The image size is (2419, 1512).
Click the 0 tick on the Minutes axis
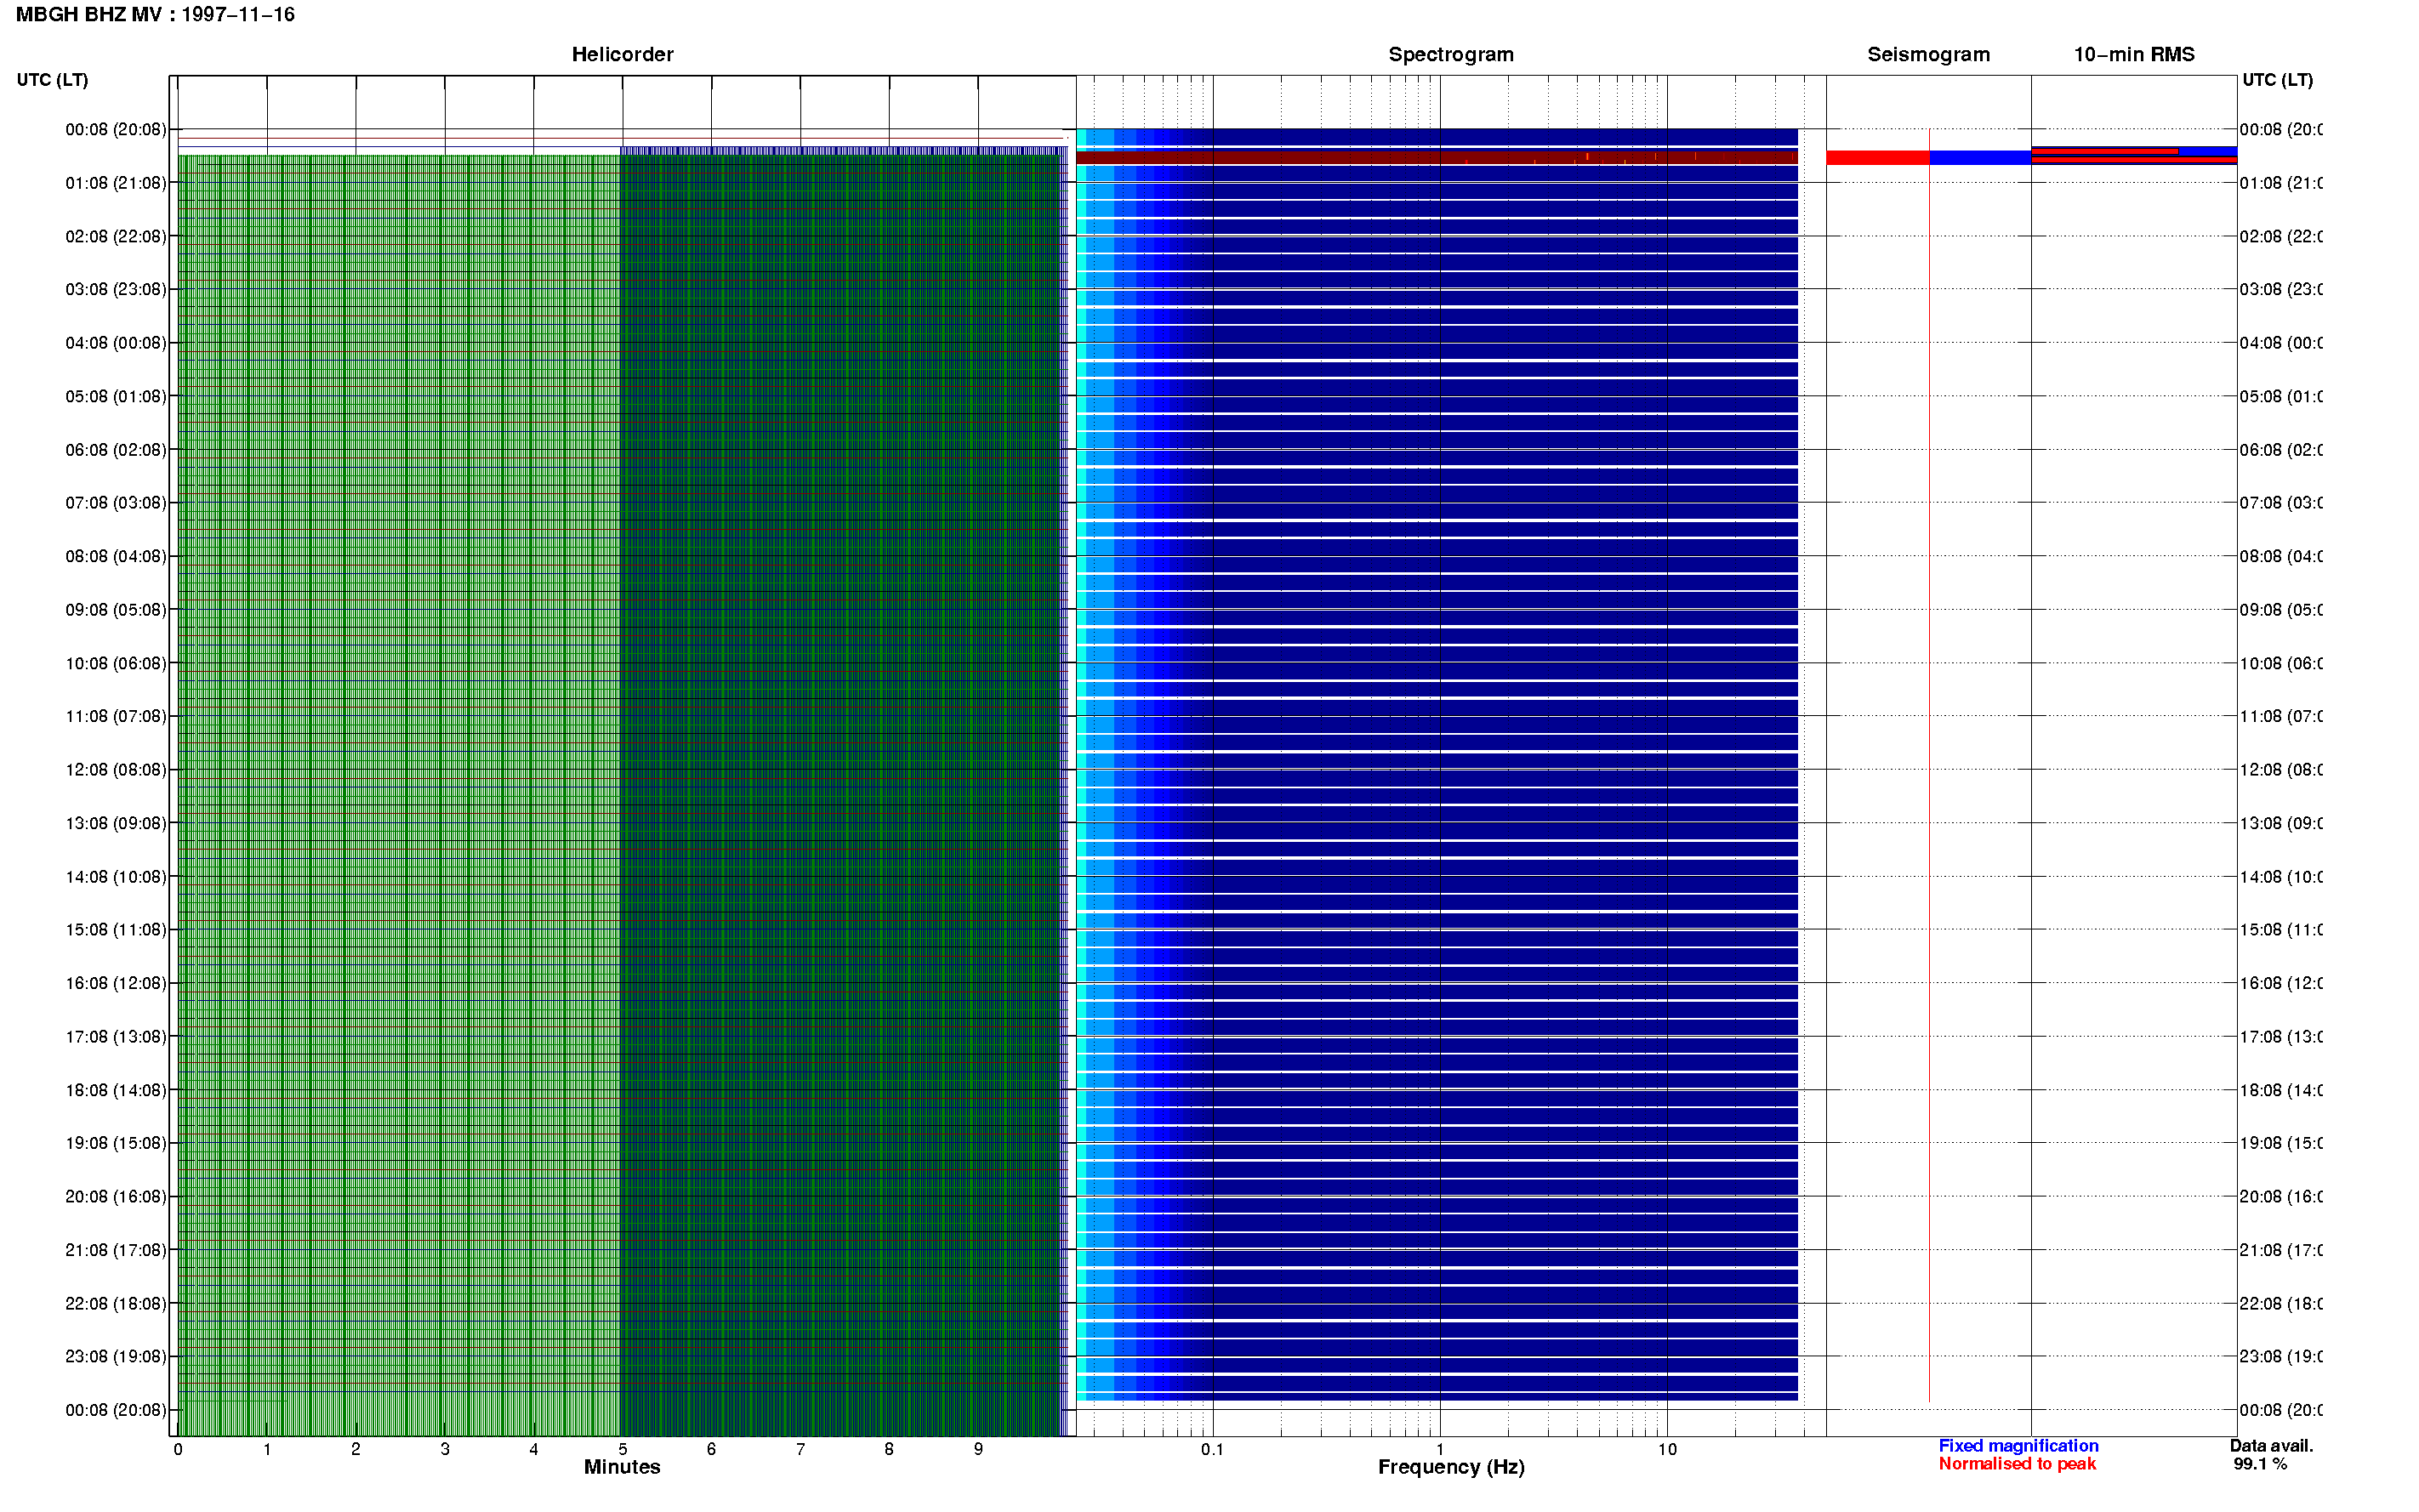point(178,1449)
